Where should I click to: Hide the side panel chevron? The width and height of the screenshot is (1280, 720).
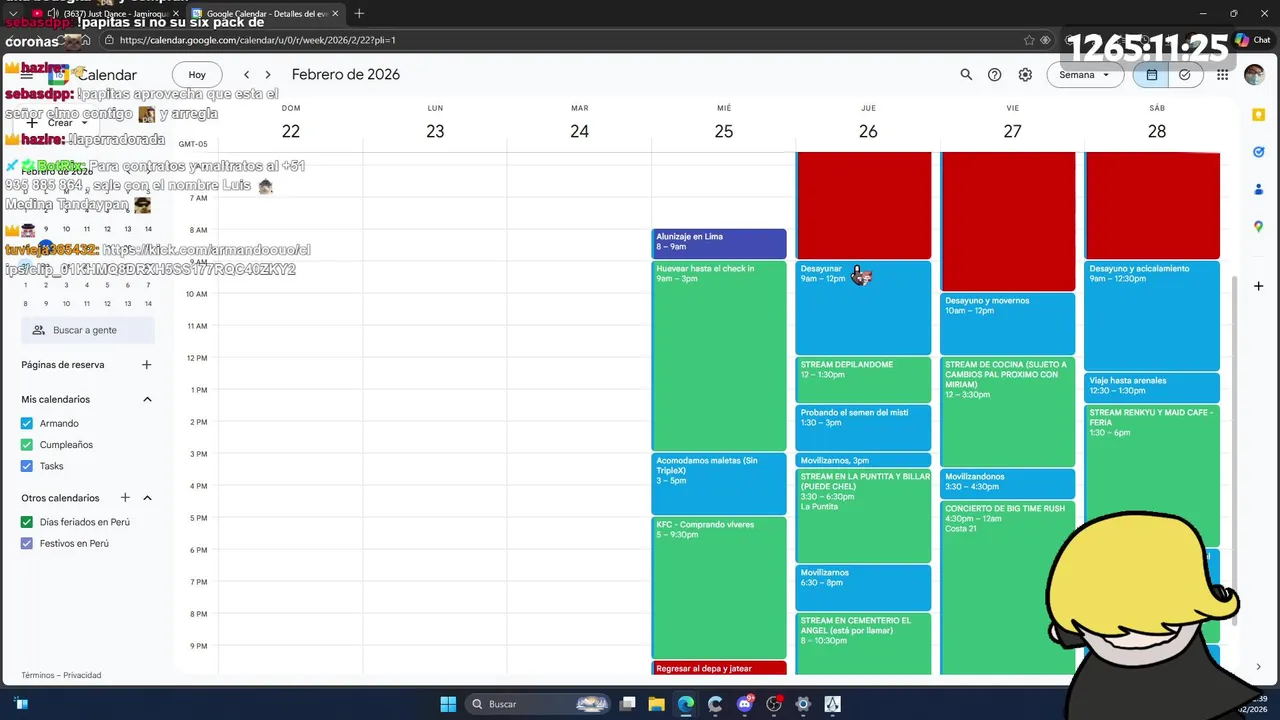tap(1259, 667)
